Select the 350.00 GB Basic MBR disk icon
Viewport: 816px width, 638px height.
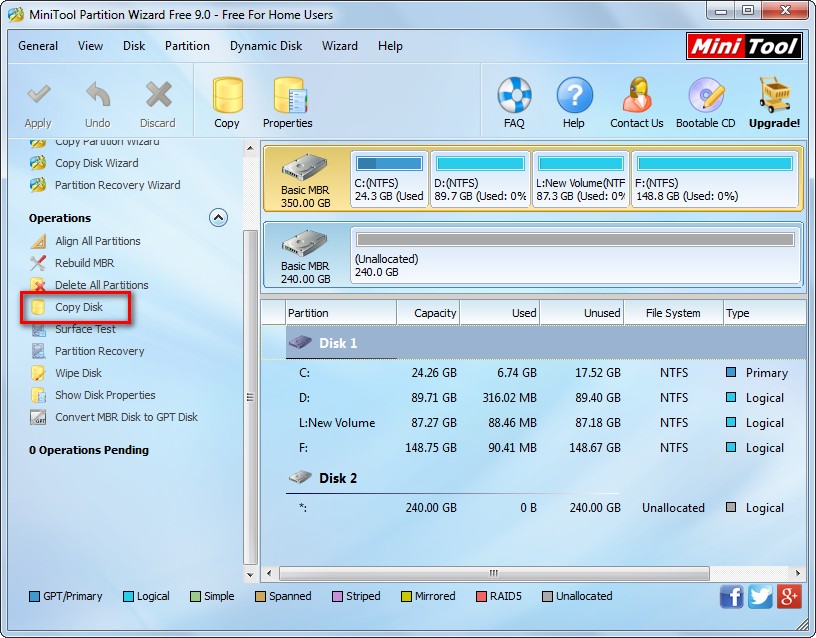coord(305,167)
